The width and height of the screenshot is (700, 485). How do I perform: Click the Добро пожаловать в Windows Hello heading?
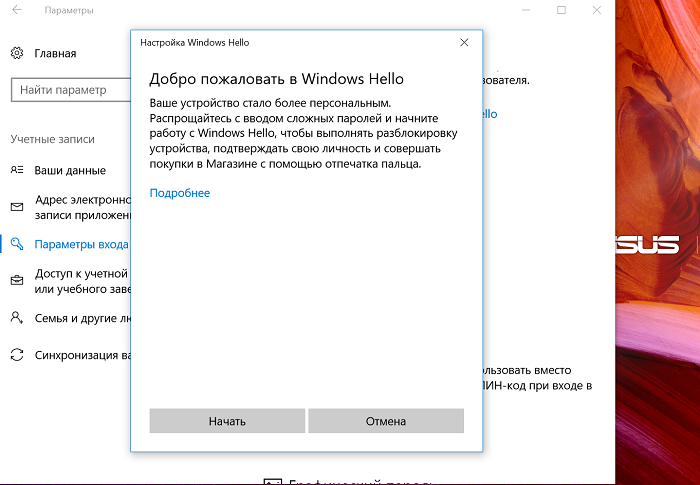pos(276,79)
